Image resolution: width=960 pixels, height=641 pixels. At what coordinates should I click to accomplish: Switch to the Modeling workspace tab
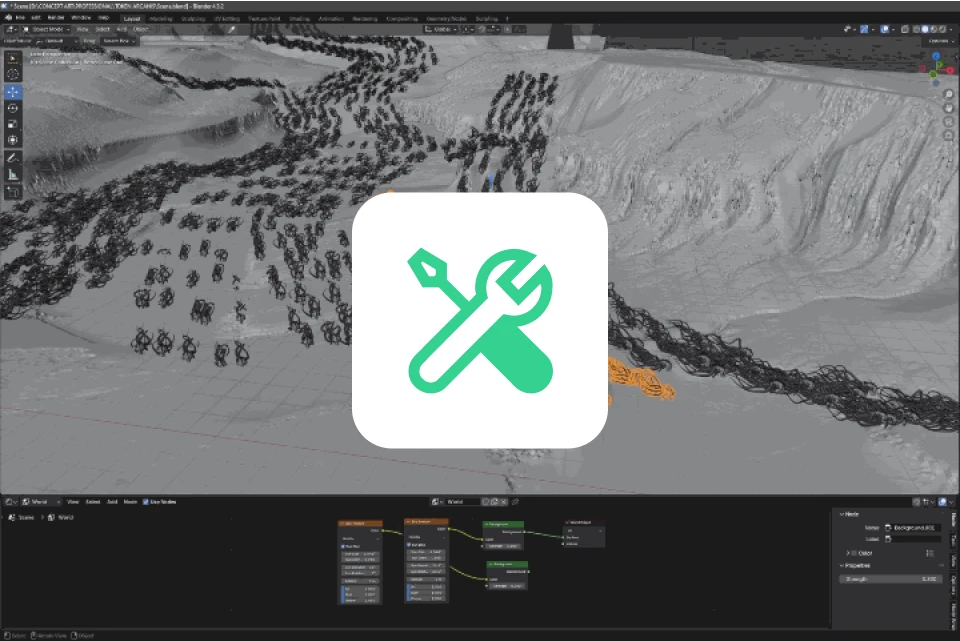[x=160, y=18]
